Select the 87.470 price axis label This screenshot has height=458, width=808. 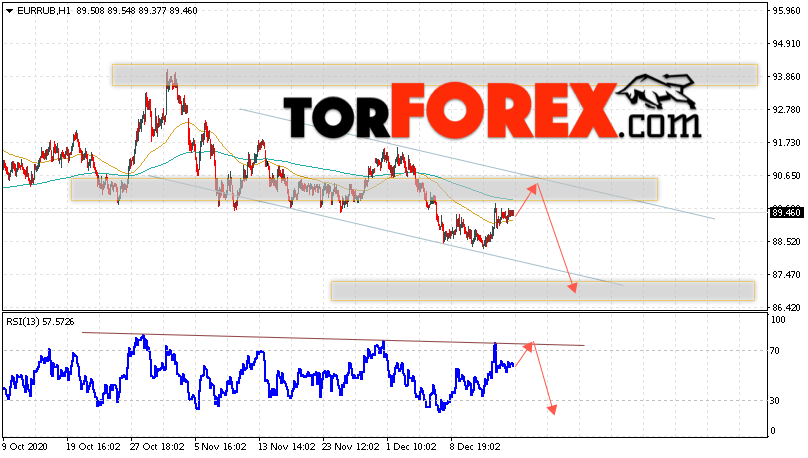786,275
